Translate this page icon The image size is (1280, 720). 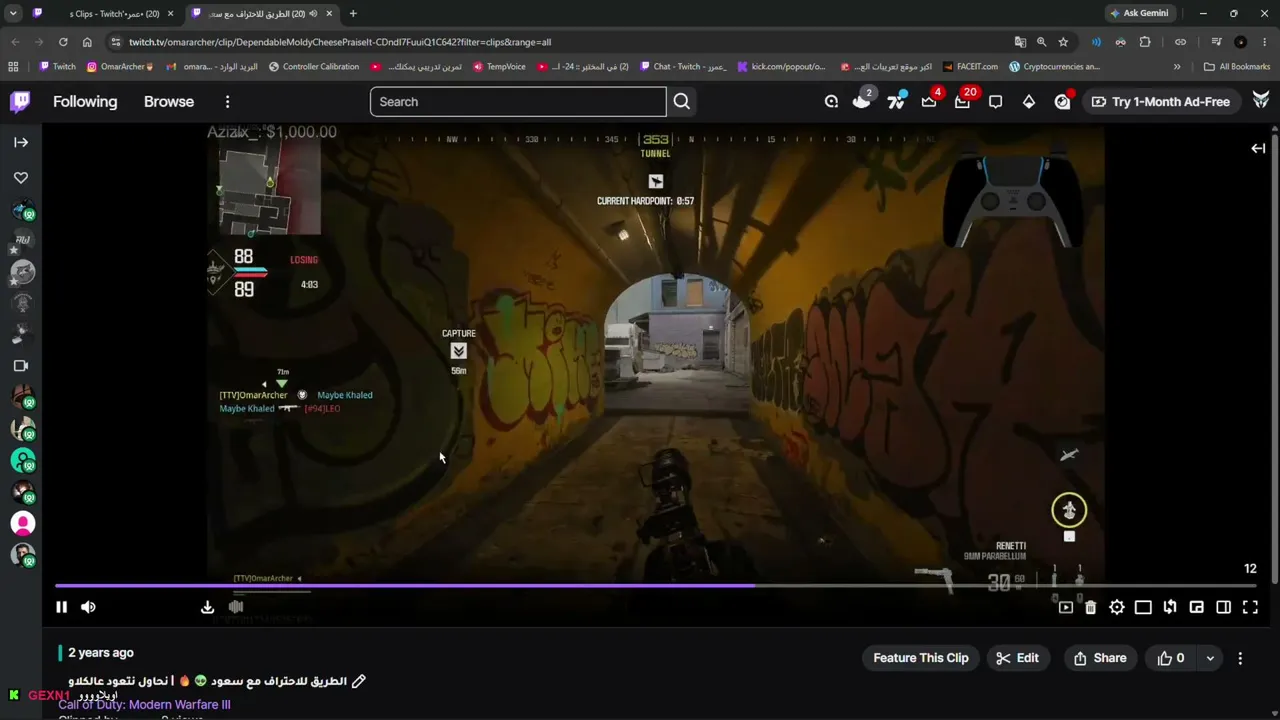tap(1020, 42)
